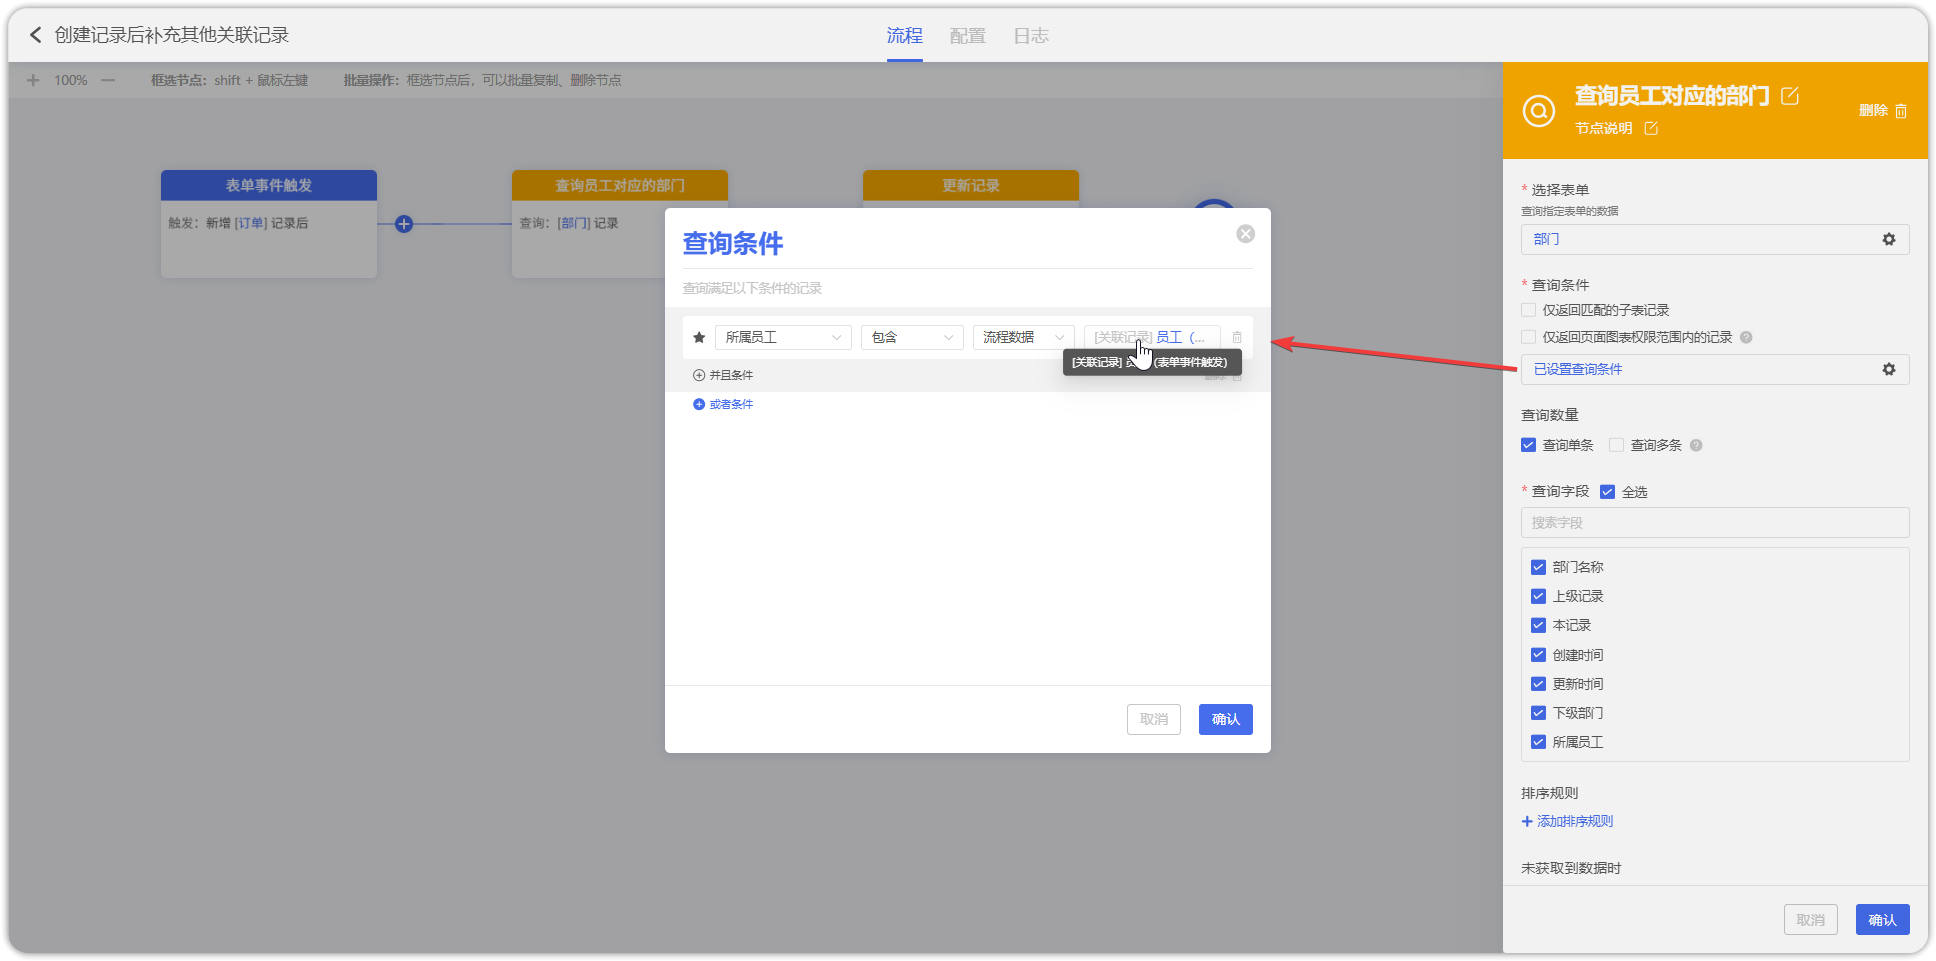This screenshot has height=961, width=1936.
Task: Click 确认 button in the 查询条件 dialog
Action: (1225, 720)
